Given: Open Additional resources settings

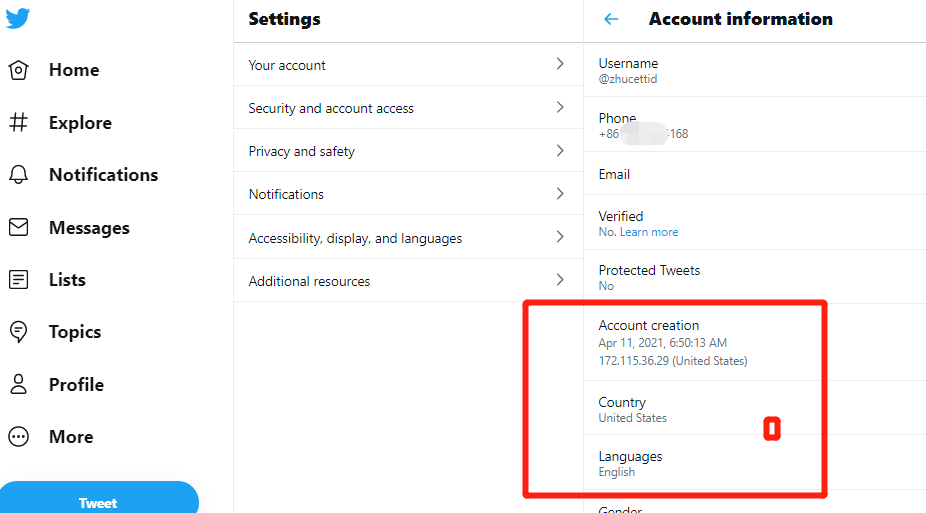Looking at the screenshot, I should point(408,280).
